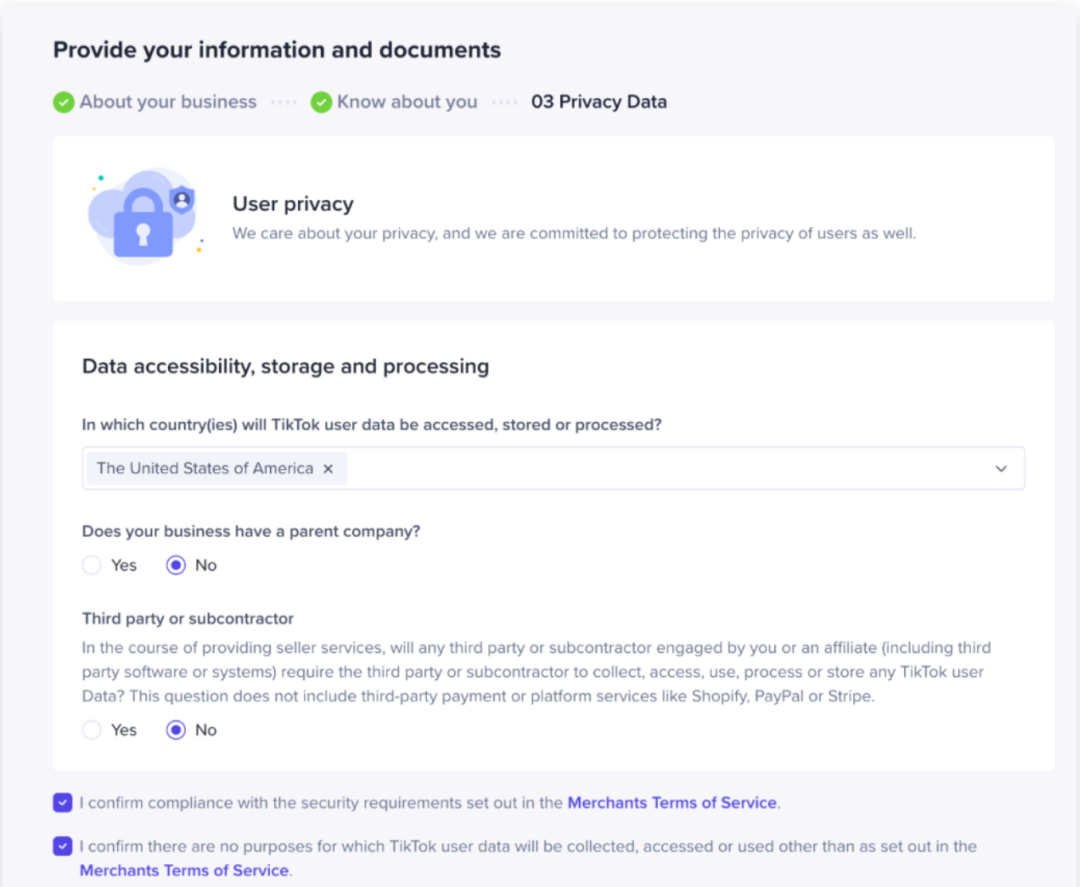The height and width of the screenshot is (887, 1080).
Task: Open Merchants Terms of Service link in data purposes confirmation
Action: tap(183, 870)
